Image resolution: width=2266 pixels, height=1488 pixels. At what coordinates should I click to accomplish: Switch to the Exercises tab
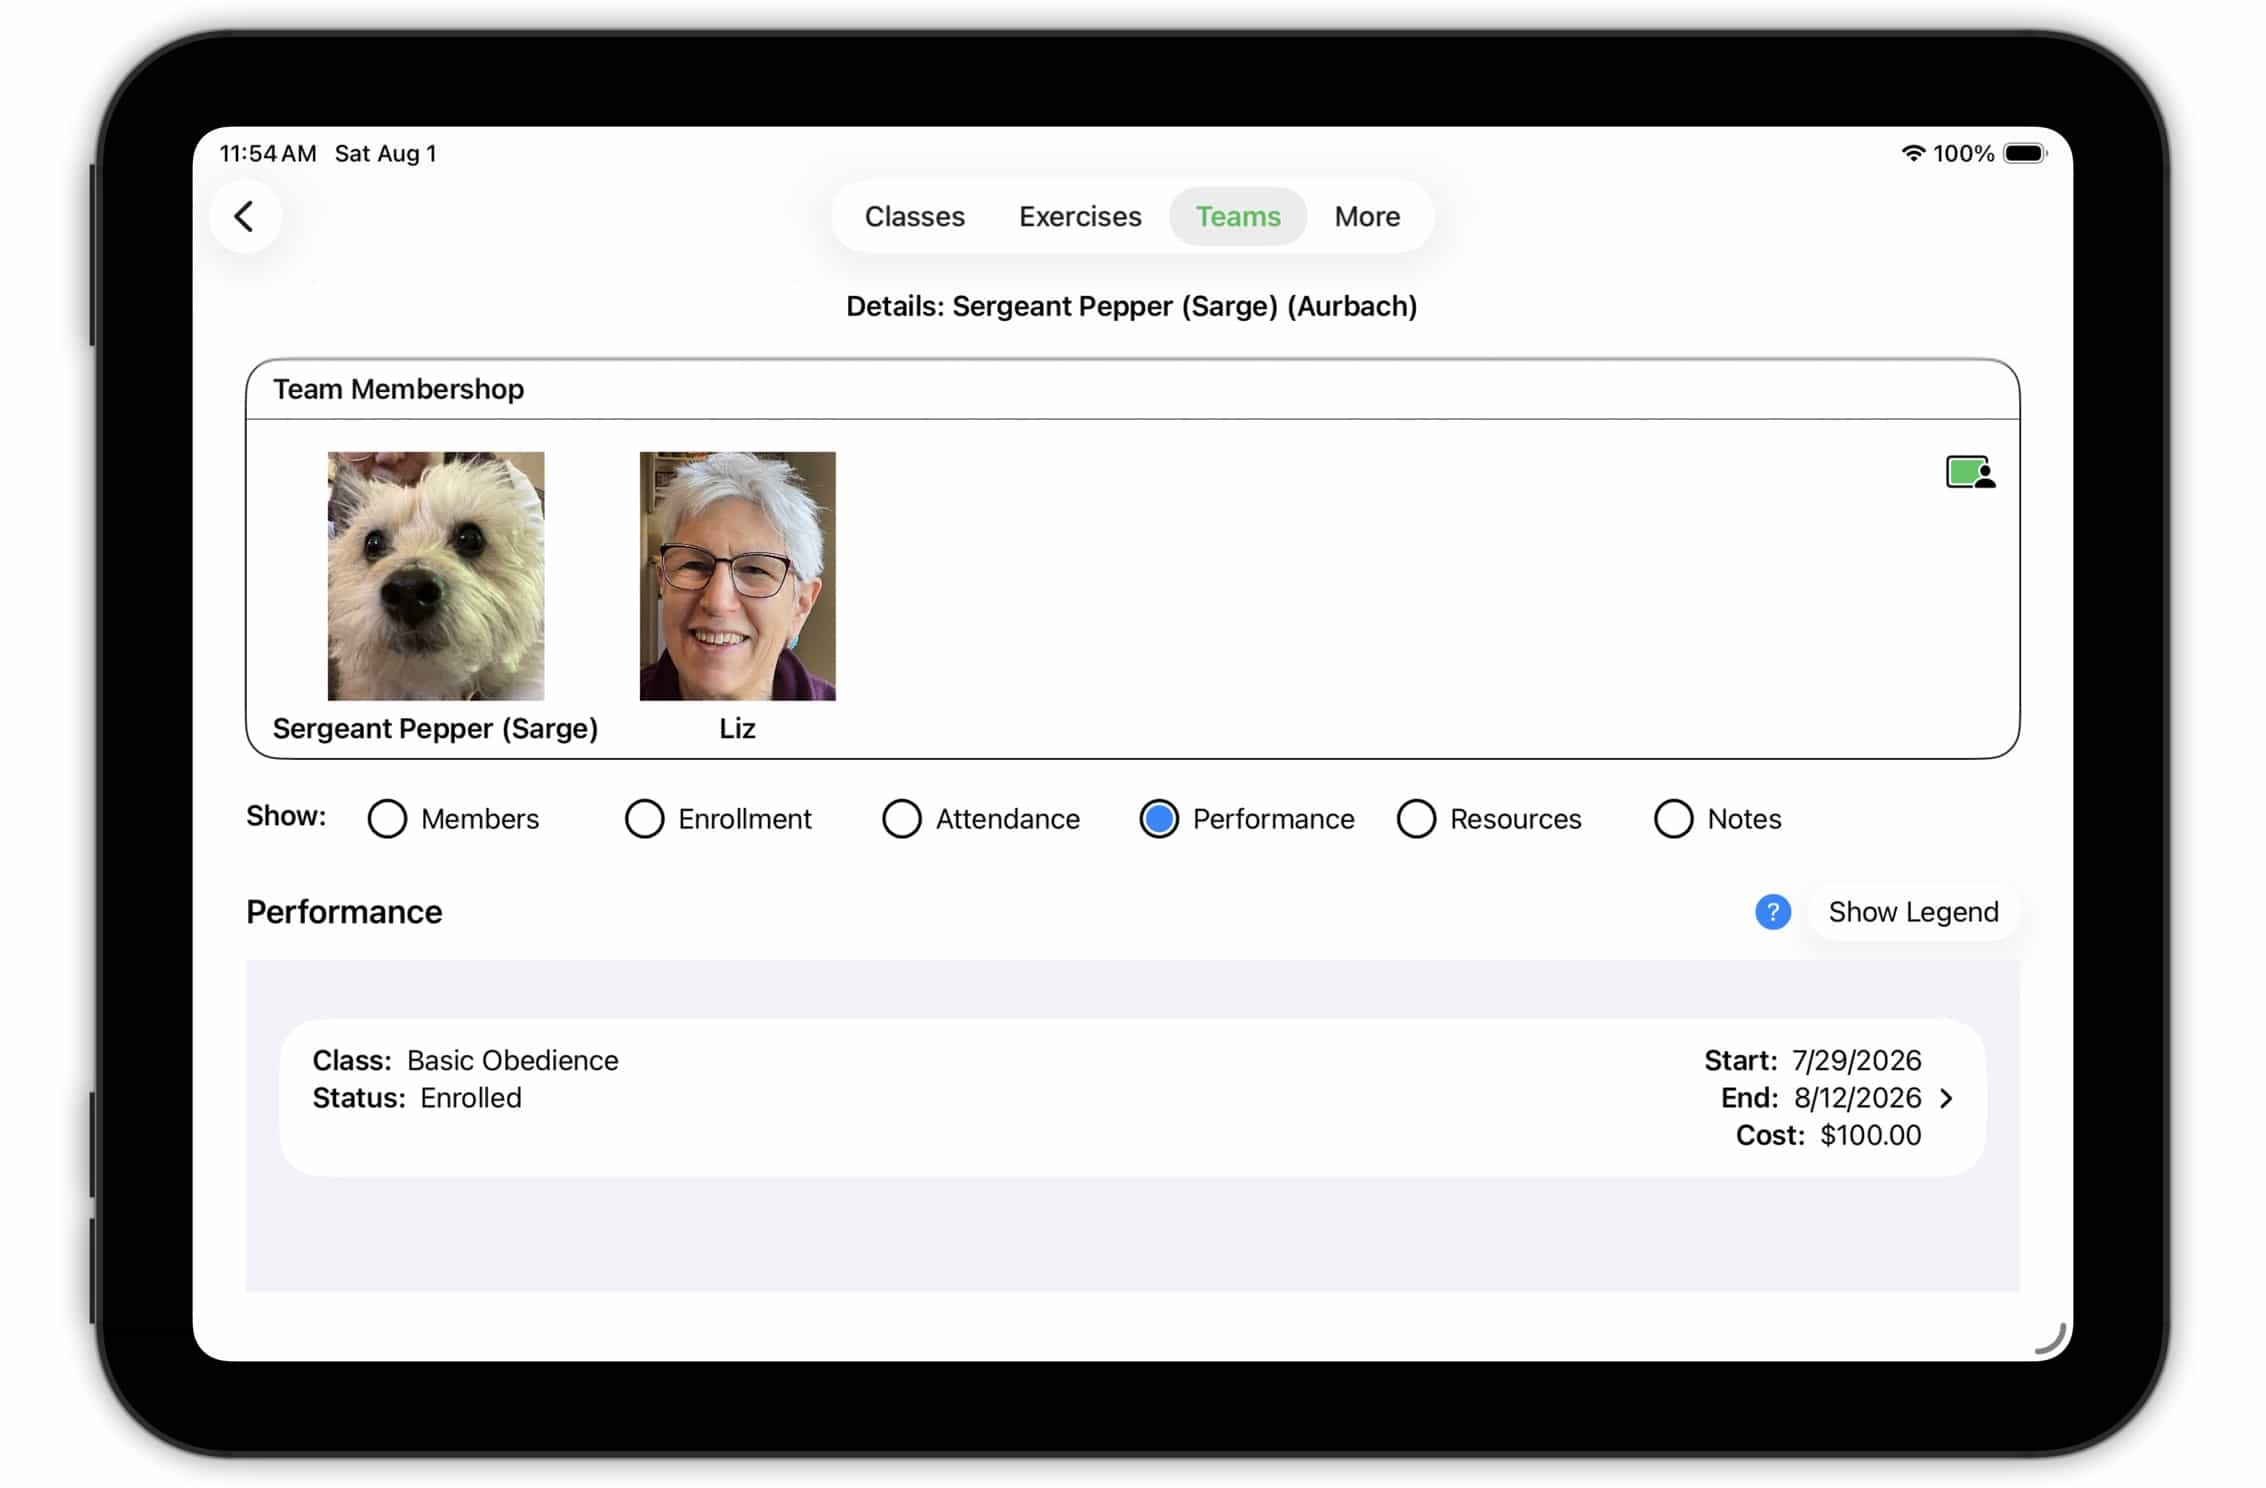(x=1080, y=216)
